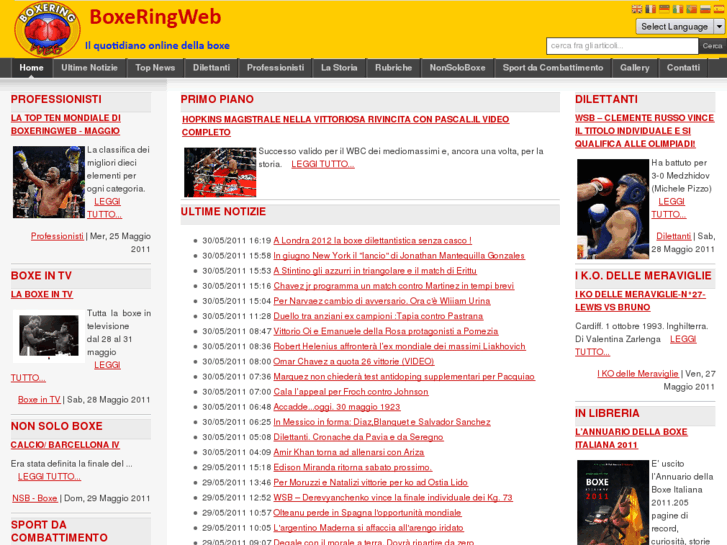Open 'Vittorio Oi e Emanuele della Rosa' news
Viewport: 727px width, 545px height.
coord(386,331)
